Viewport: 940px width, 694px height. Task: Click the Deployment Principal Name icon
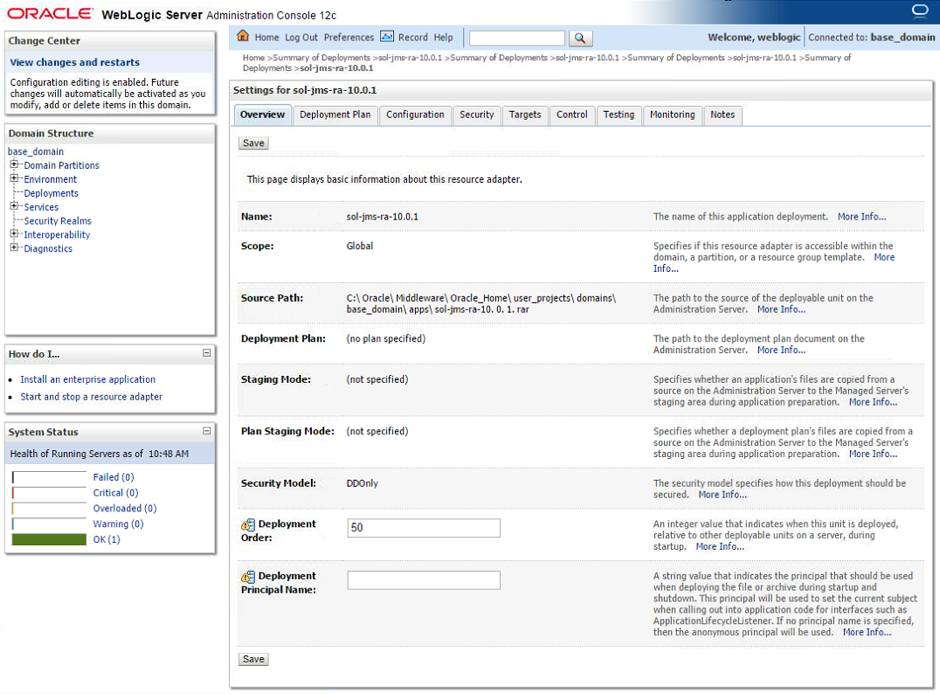pyautogui.click(x=248, y=577)
